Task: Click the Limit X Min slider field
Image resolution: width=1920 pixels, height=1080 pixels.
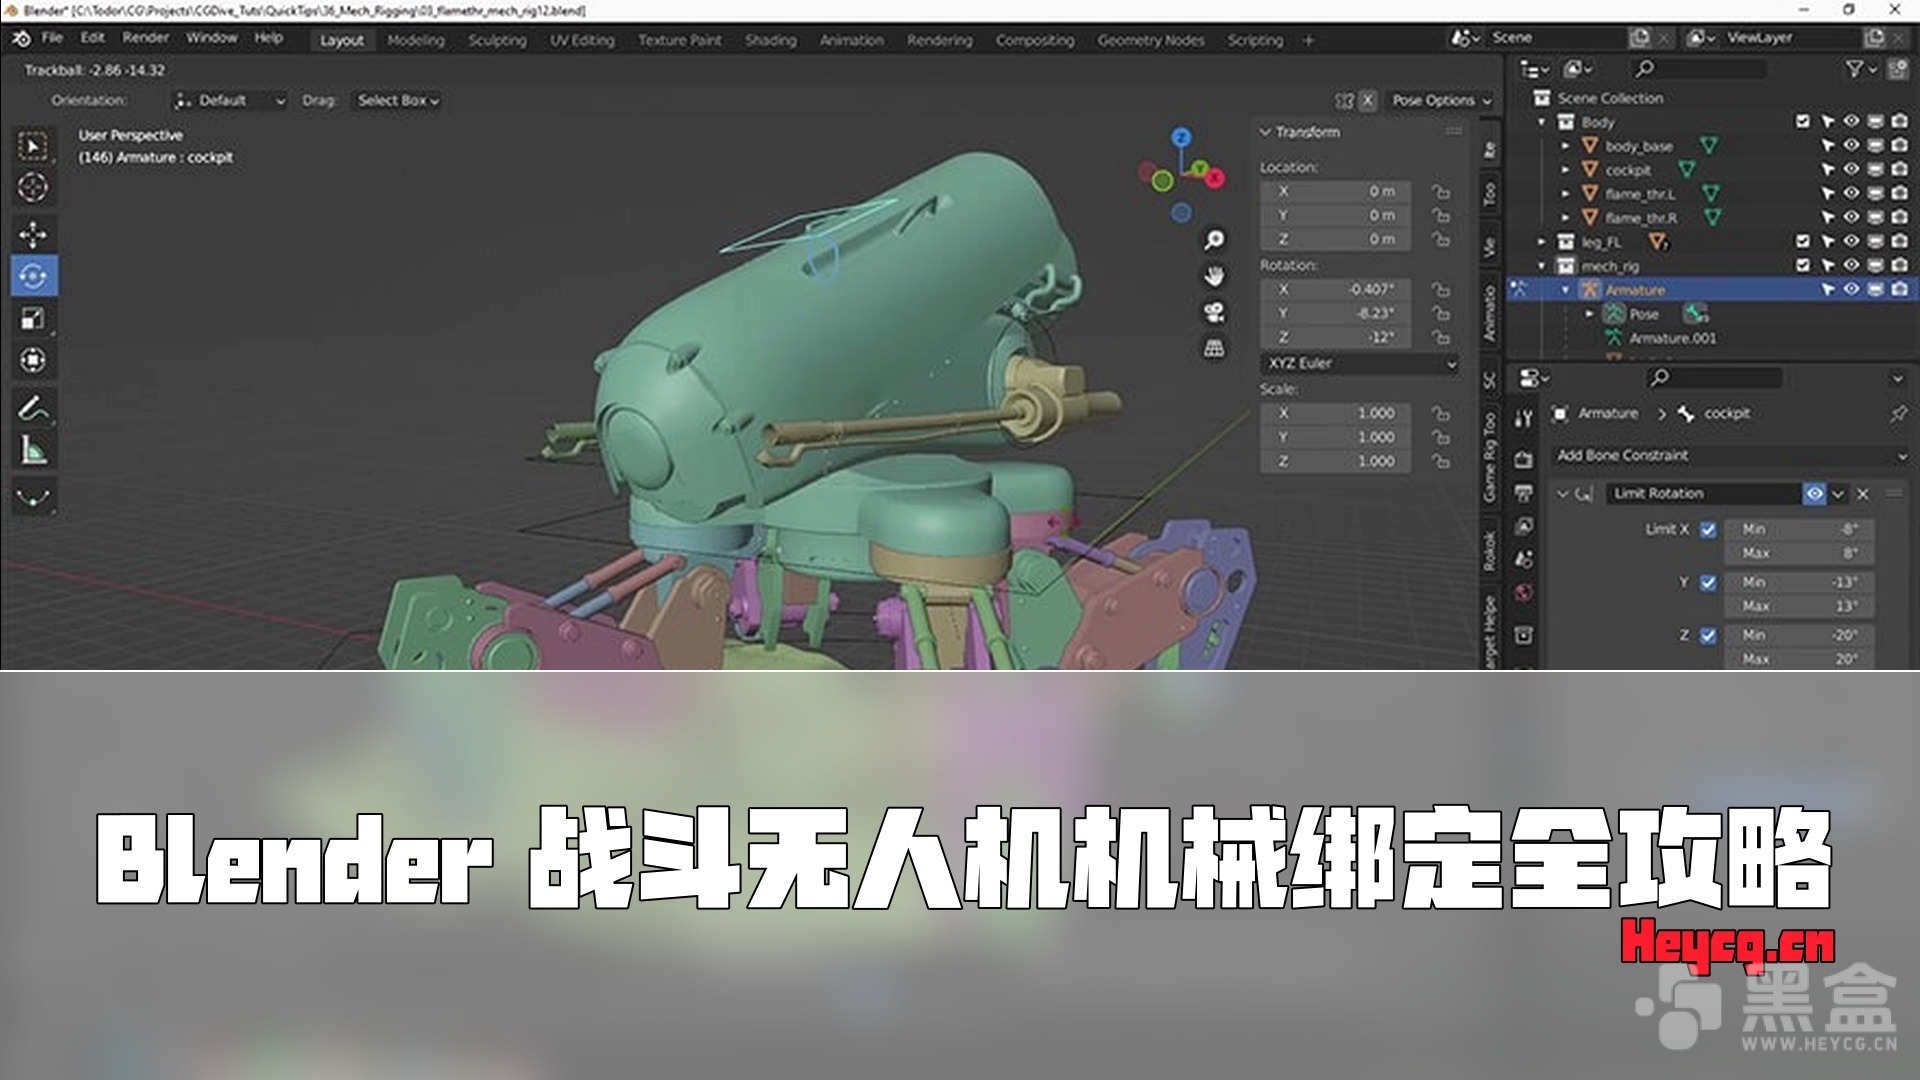Action: click(x=1799, y=530)
